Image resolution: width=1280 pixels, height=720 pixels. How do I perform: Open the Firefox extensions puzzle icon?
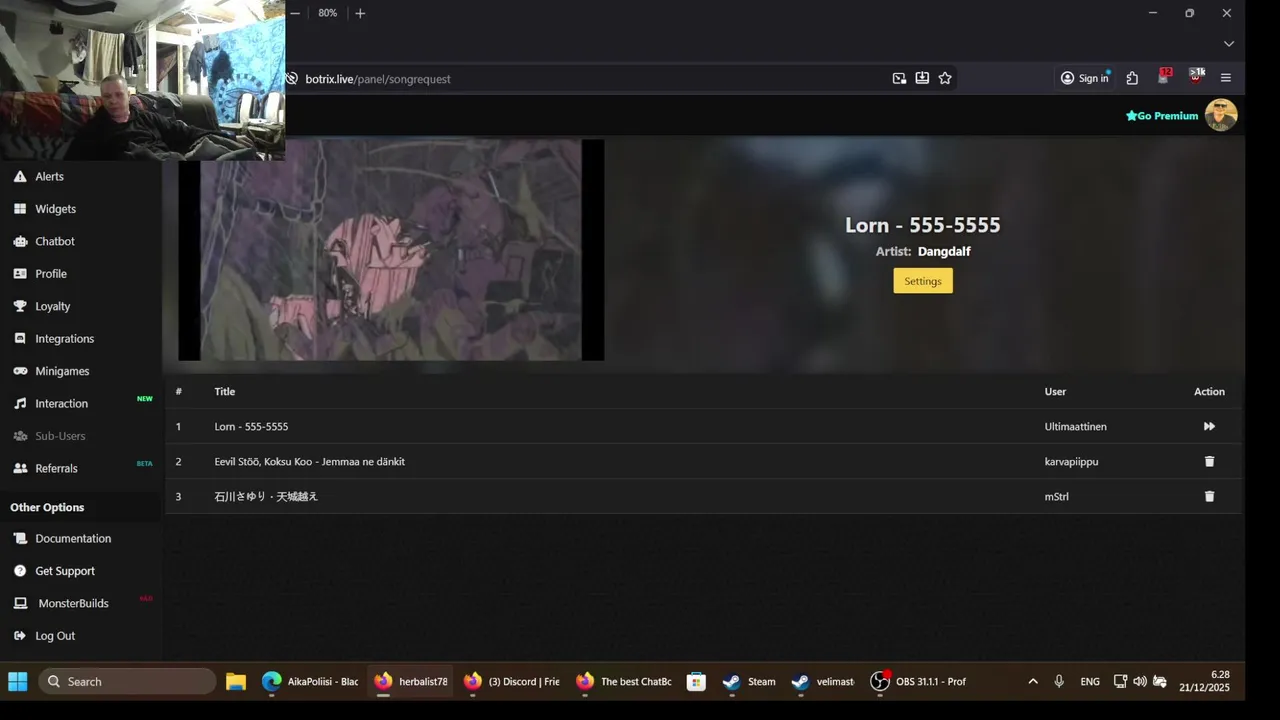click(x=1132, y=78)
